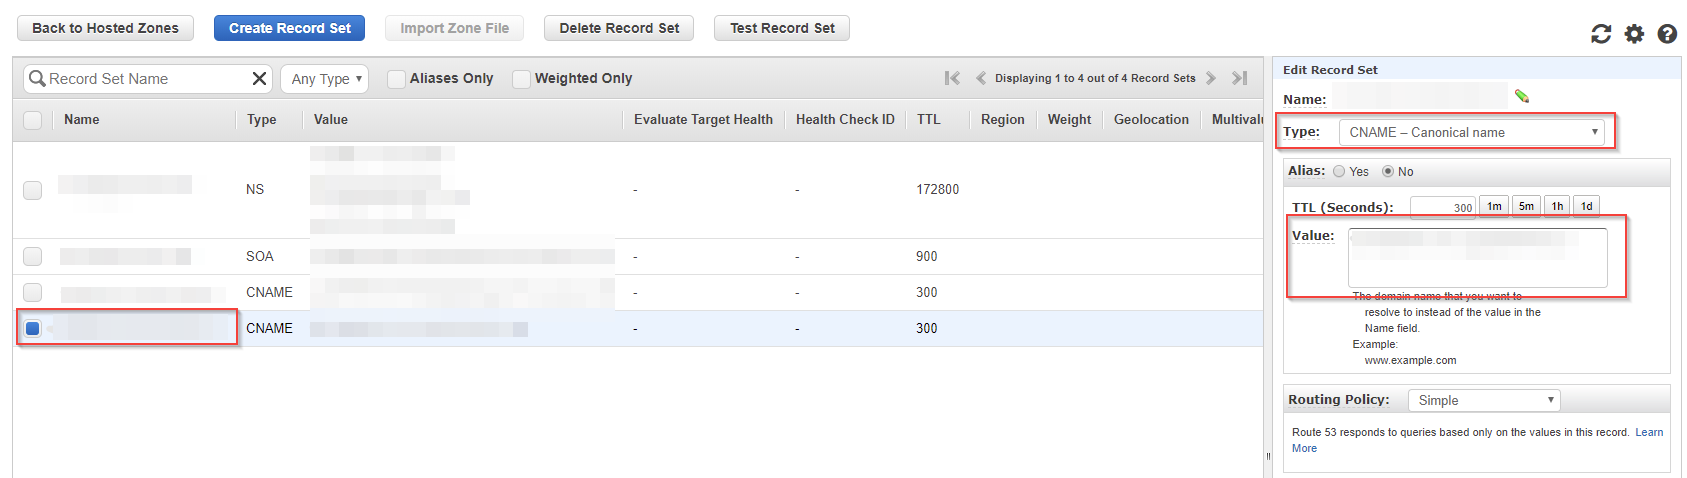Jump to the last page of records

(1239, 78)
